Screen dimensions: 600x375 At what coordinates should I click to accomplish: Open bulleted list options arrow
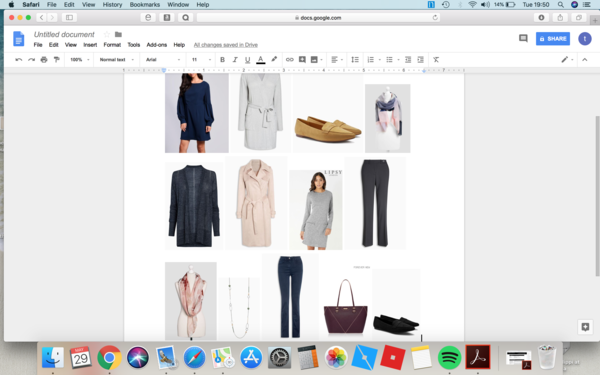[398, 60]
